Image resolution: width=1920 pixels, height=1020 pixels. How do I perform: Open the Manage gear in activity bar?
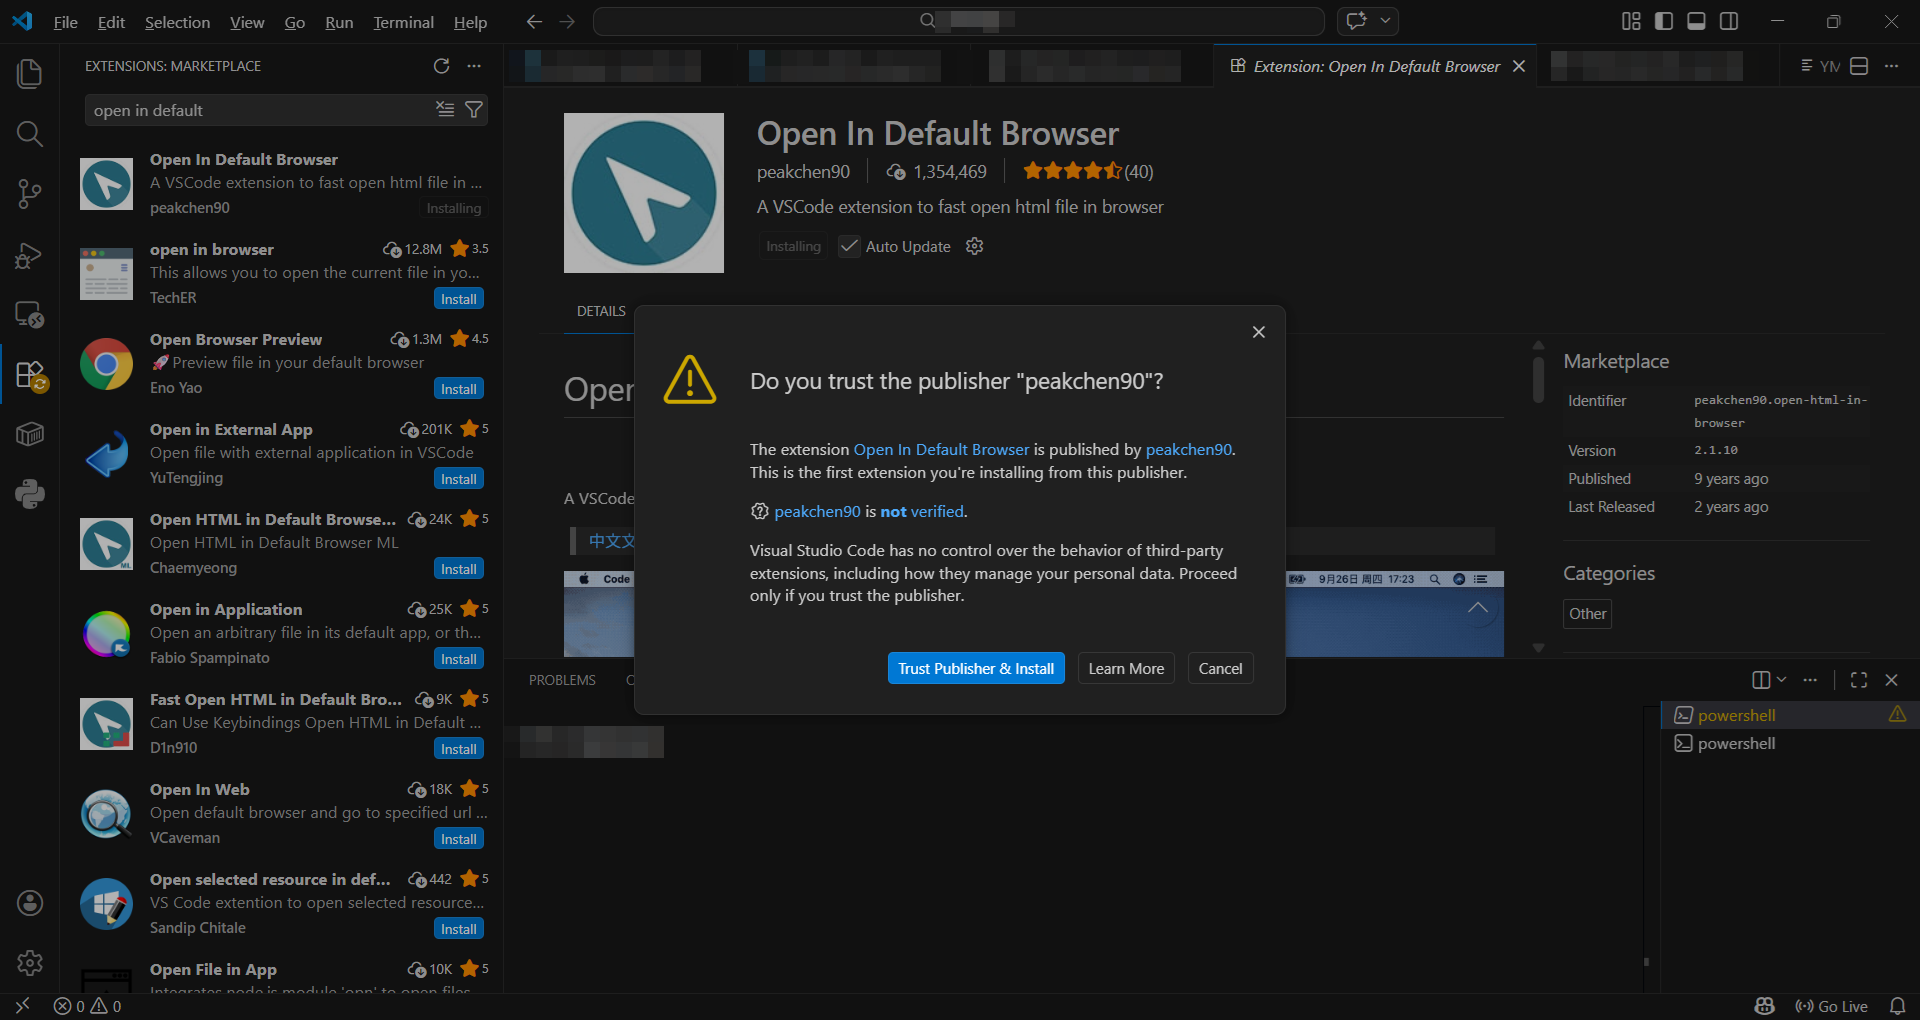coord(30,963)
